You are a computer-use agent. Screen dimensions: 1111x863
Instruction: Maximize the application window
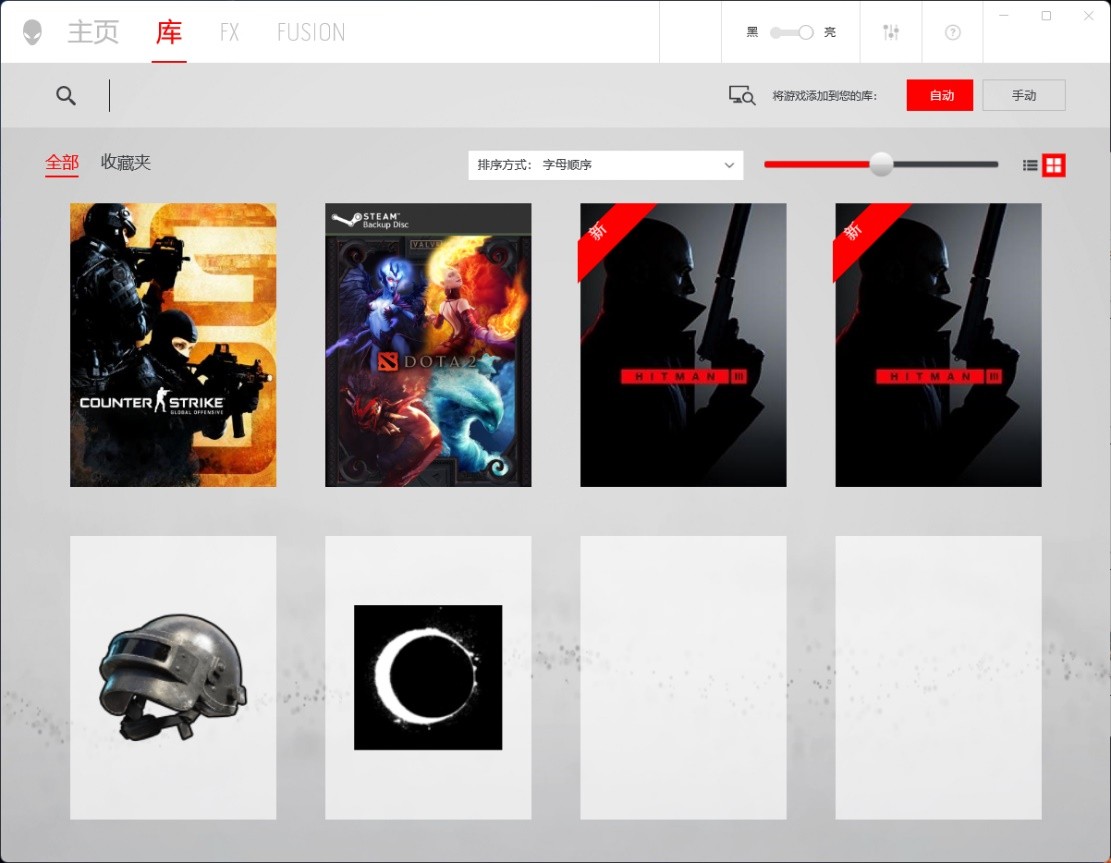click(1046, 16)
